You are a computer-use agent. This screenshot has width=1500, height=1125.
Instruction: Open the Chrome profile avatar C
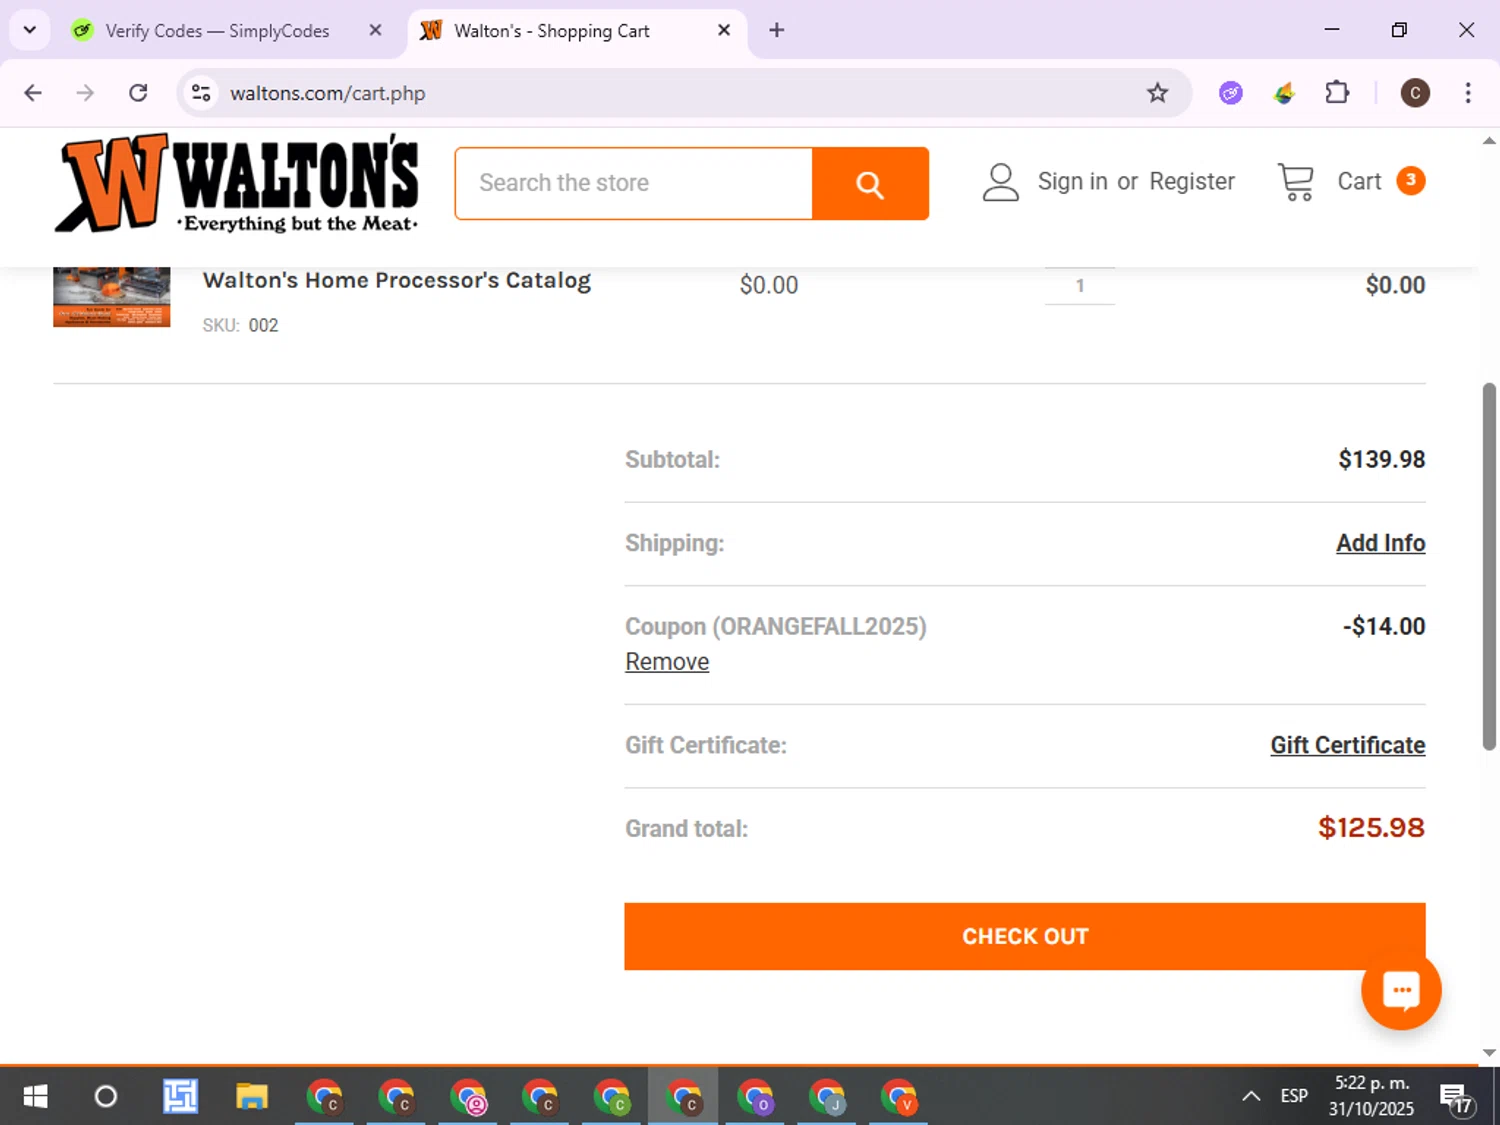[1414, 93]
